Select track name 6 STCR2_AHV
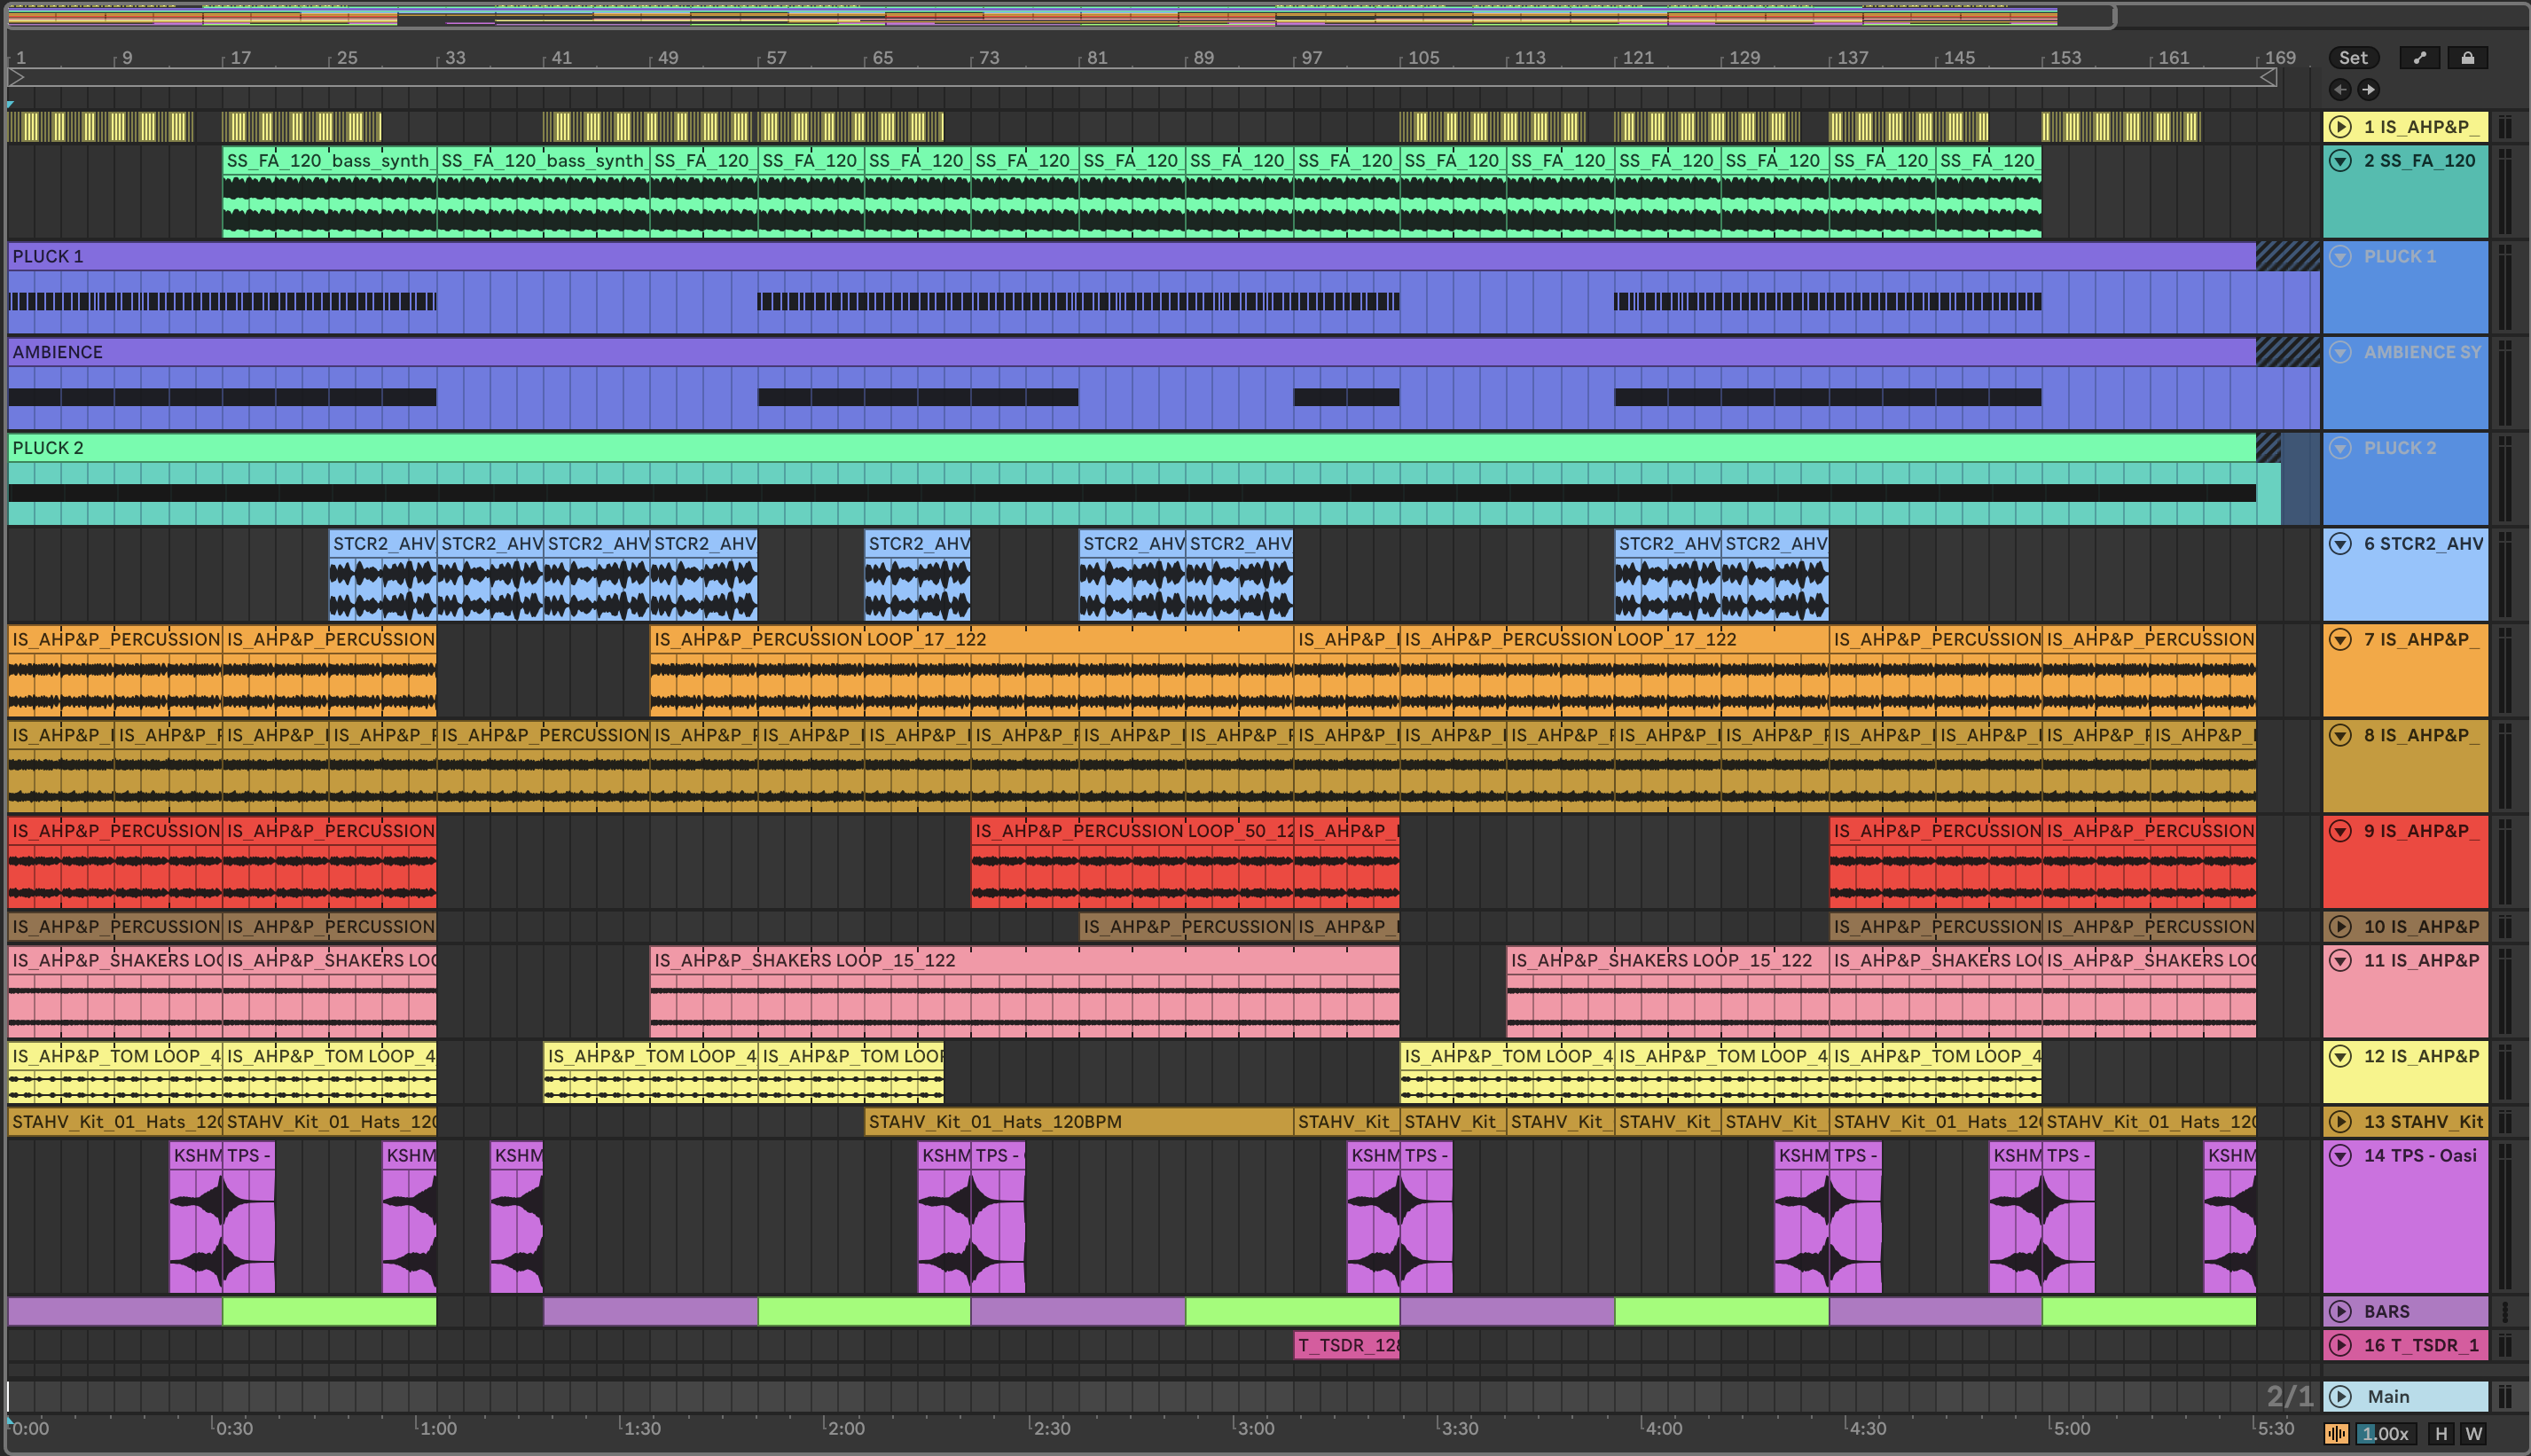Screen dimensions: 2531x1456 pos(2423,544)
